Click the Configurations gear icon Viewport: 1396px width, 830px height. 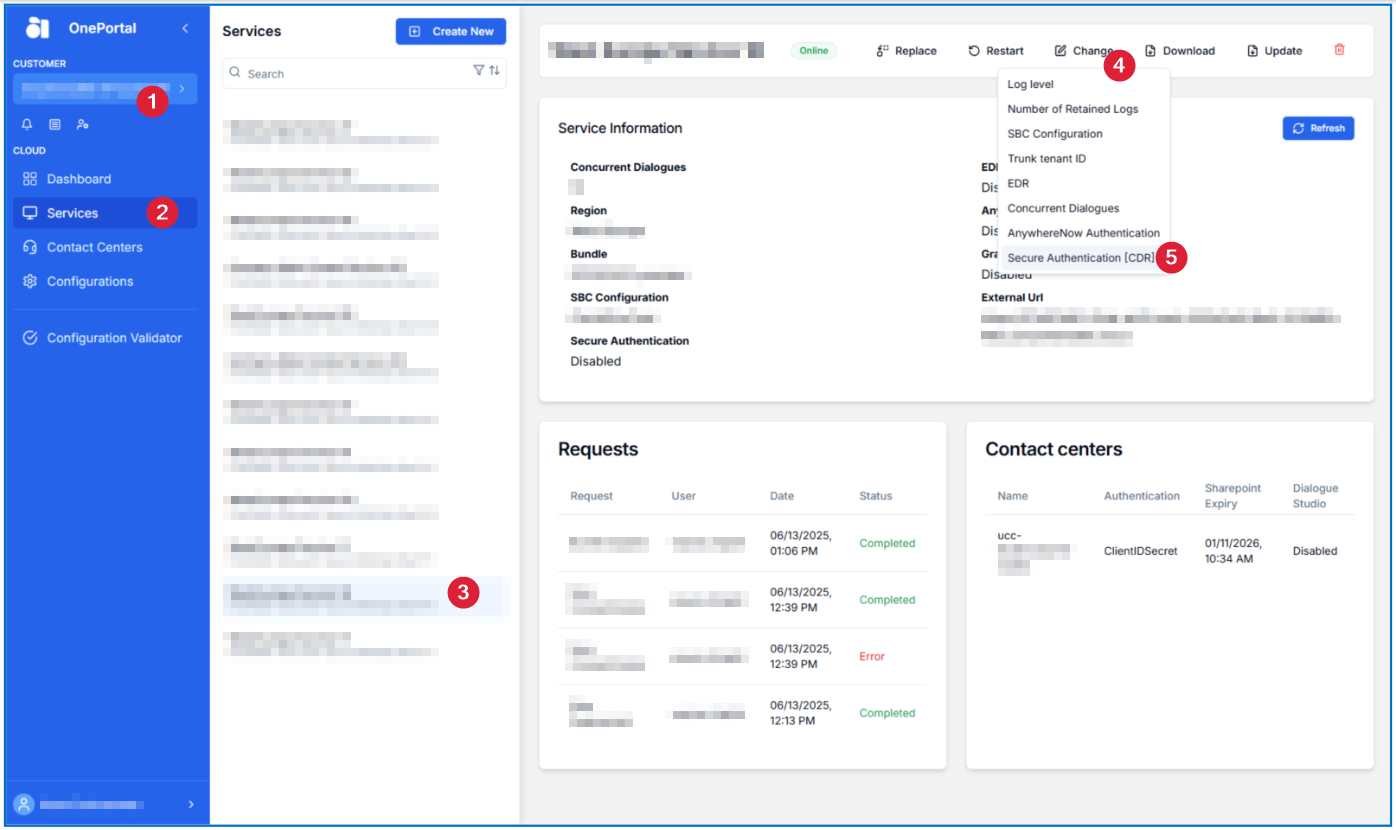pos(30,281)
